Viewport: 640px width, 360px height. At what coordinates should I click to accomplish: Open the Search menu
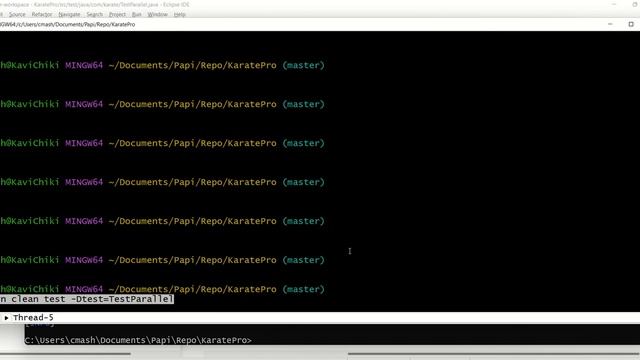(95, 14)
